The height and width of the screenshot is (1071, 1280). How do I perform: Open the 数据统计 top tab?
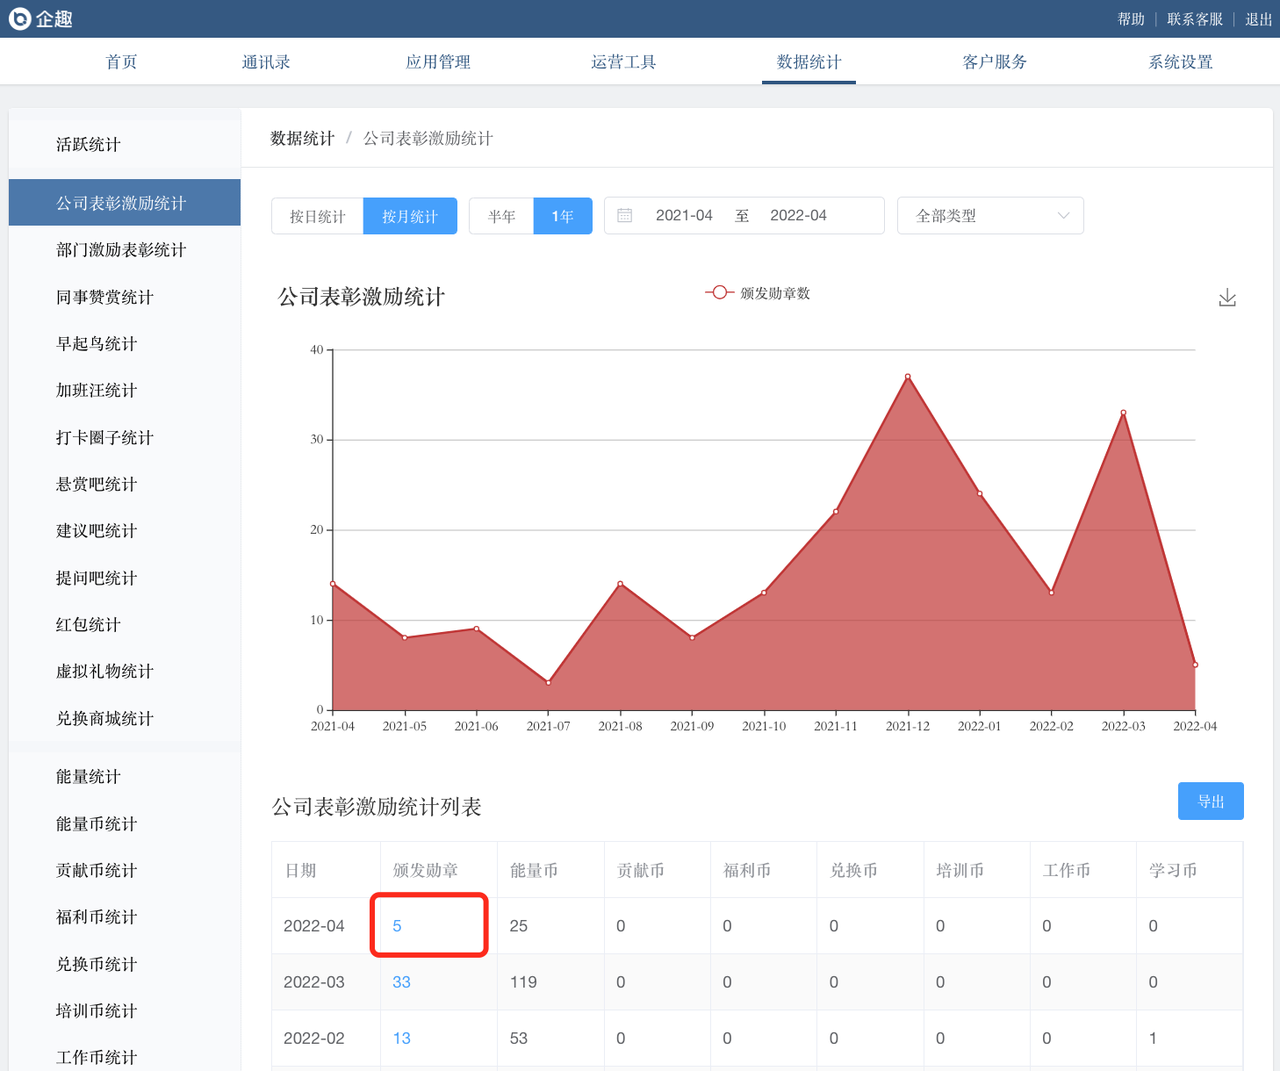click(808, 62)
